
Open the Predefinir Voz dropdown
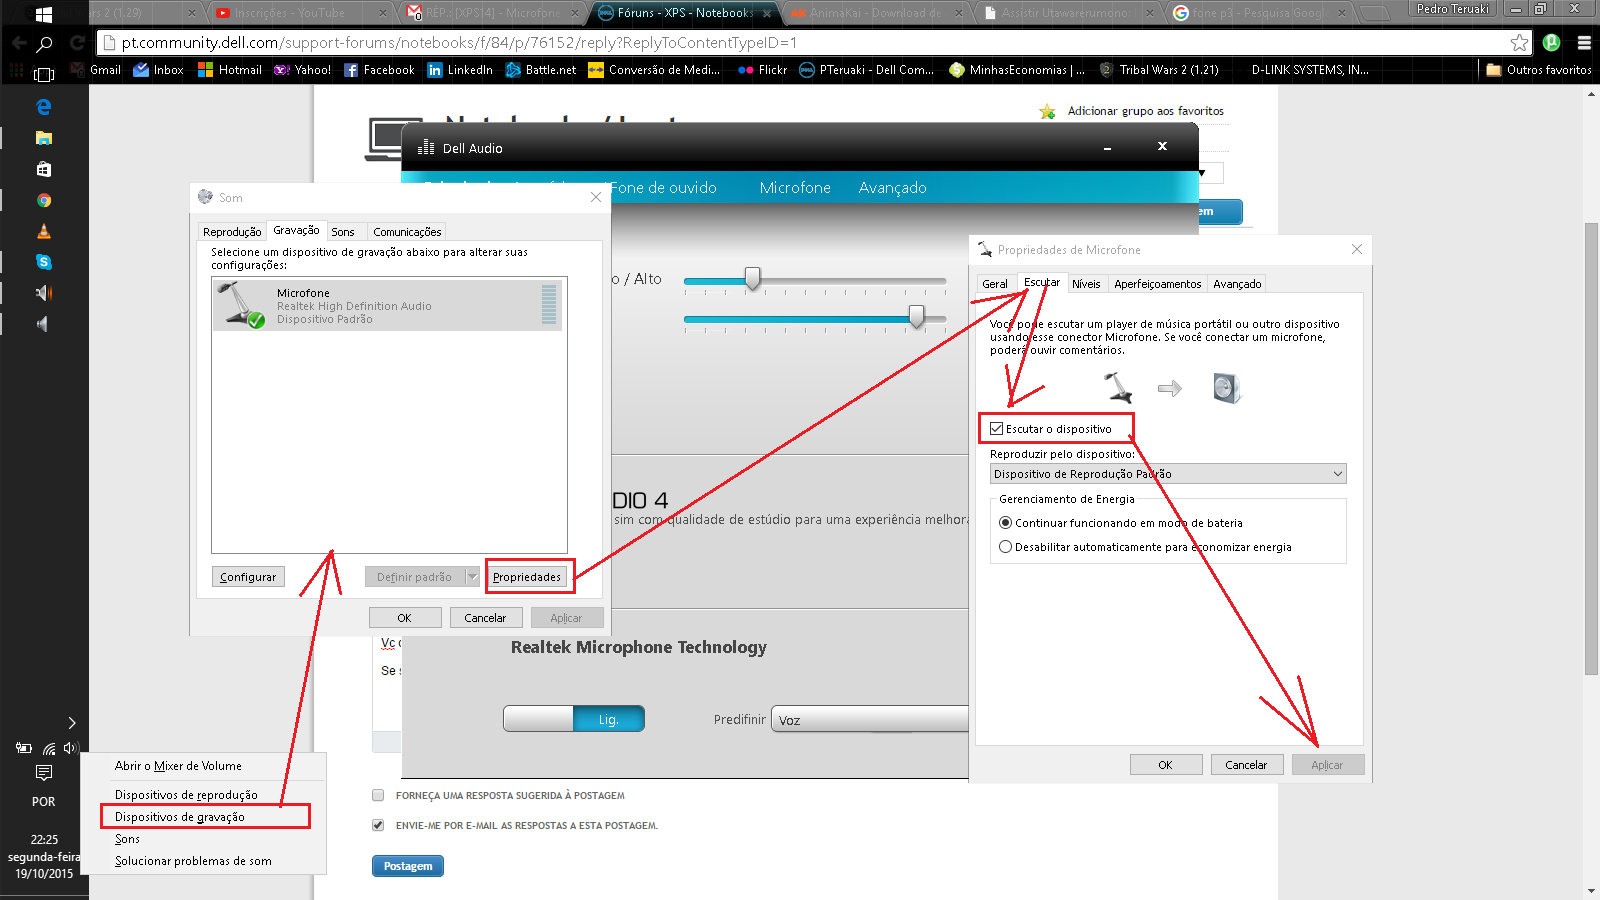coord(870,720)
